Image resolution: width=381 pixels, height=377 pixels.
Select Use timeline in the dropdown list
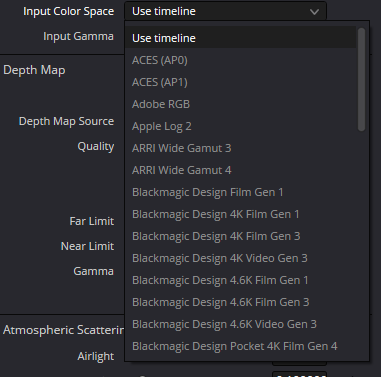click(x=241, y=38)
